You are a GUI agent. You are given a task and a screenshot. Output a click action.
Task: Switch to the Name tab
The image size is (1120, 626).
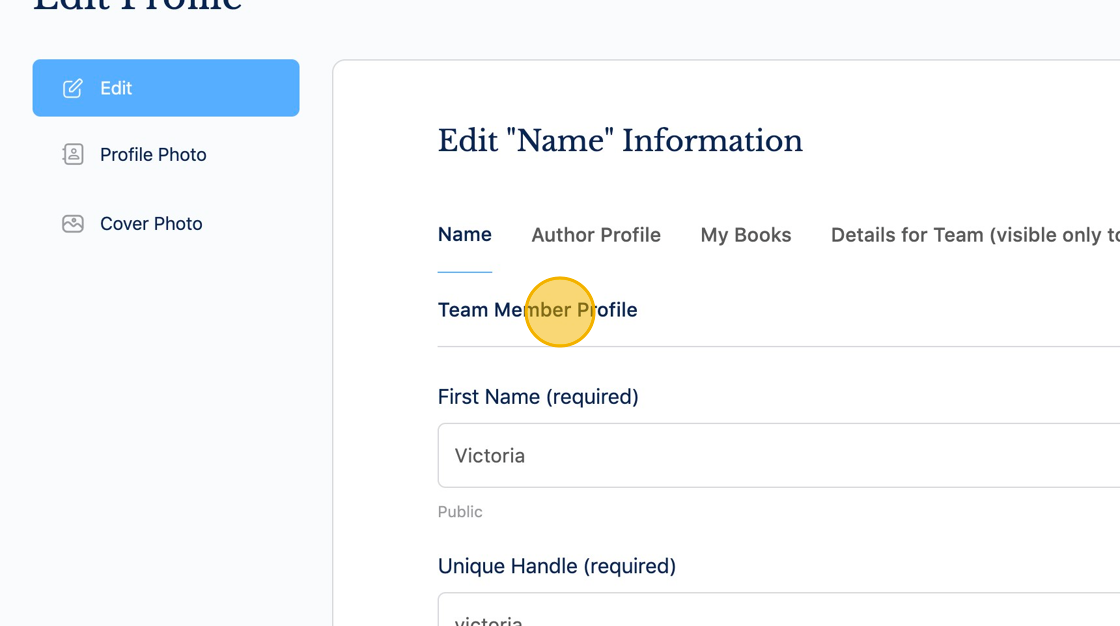coord(465,235)
